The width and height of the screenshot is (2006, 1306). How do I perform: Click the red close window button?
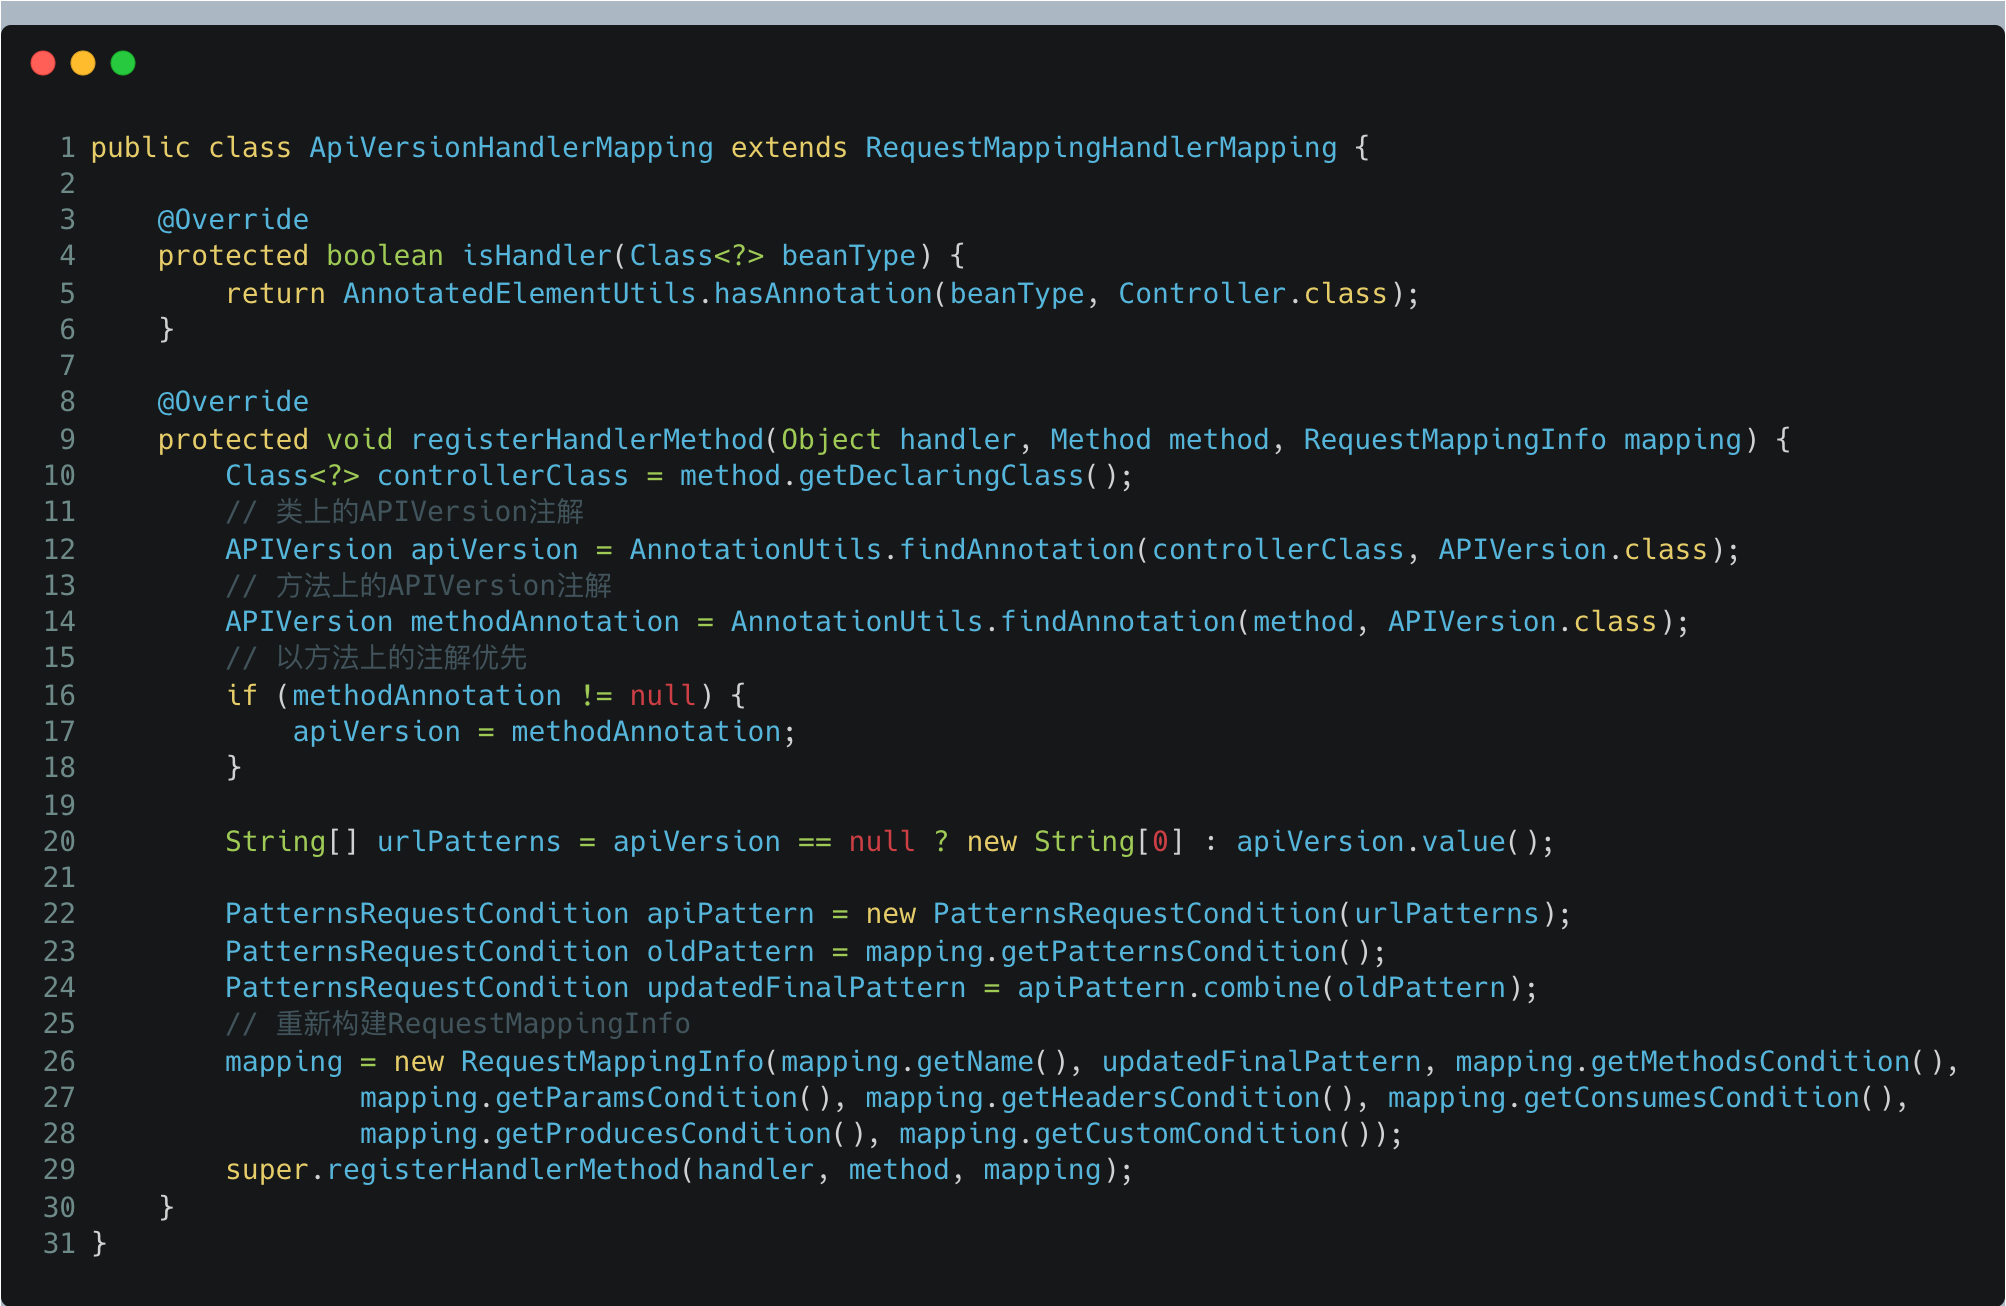point(43,63)
